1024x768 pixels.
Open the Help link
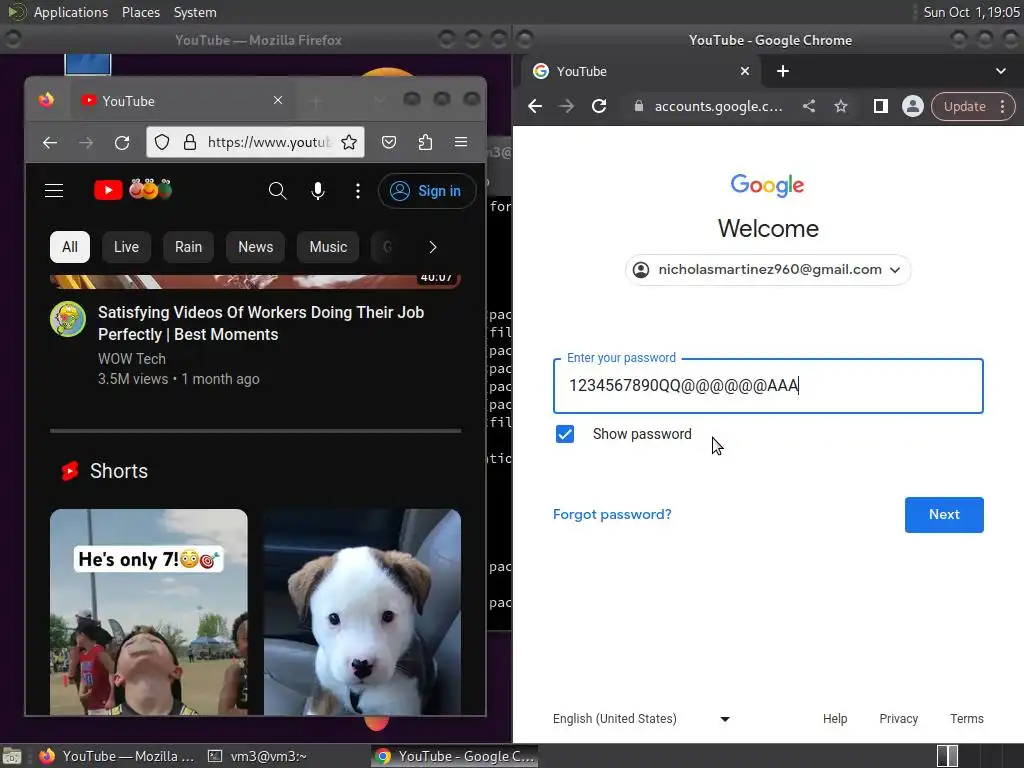point(835,719)
